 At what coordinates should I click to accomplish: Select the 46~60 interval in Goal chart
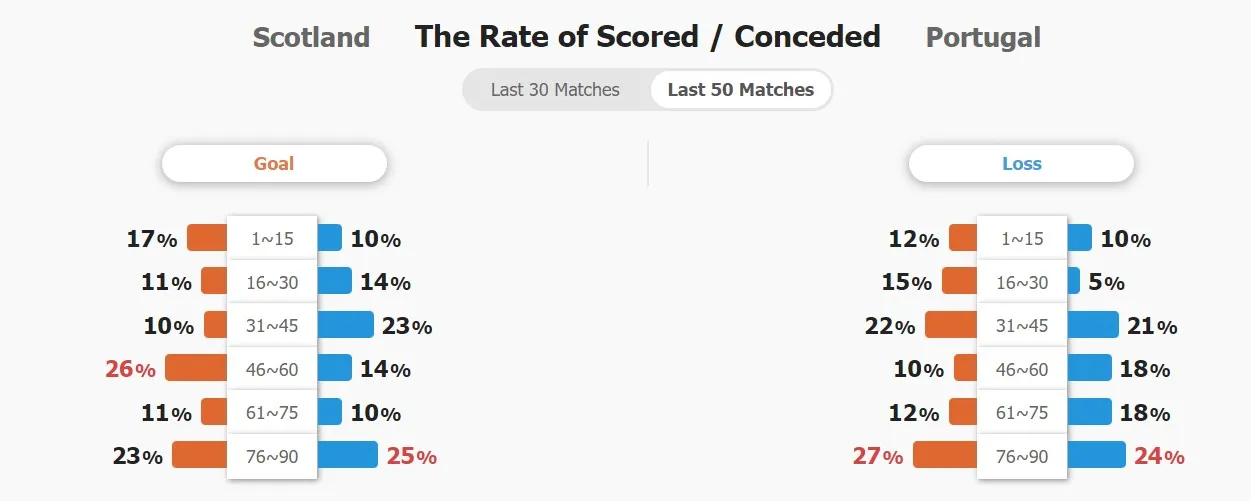click(x=272, y=369)
